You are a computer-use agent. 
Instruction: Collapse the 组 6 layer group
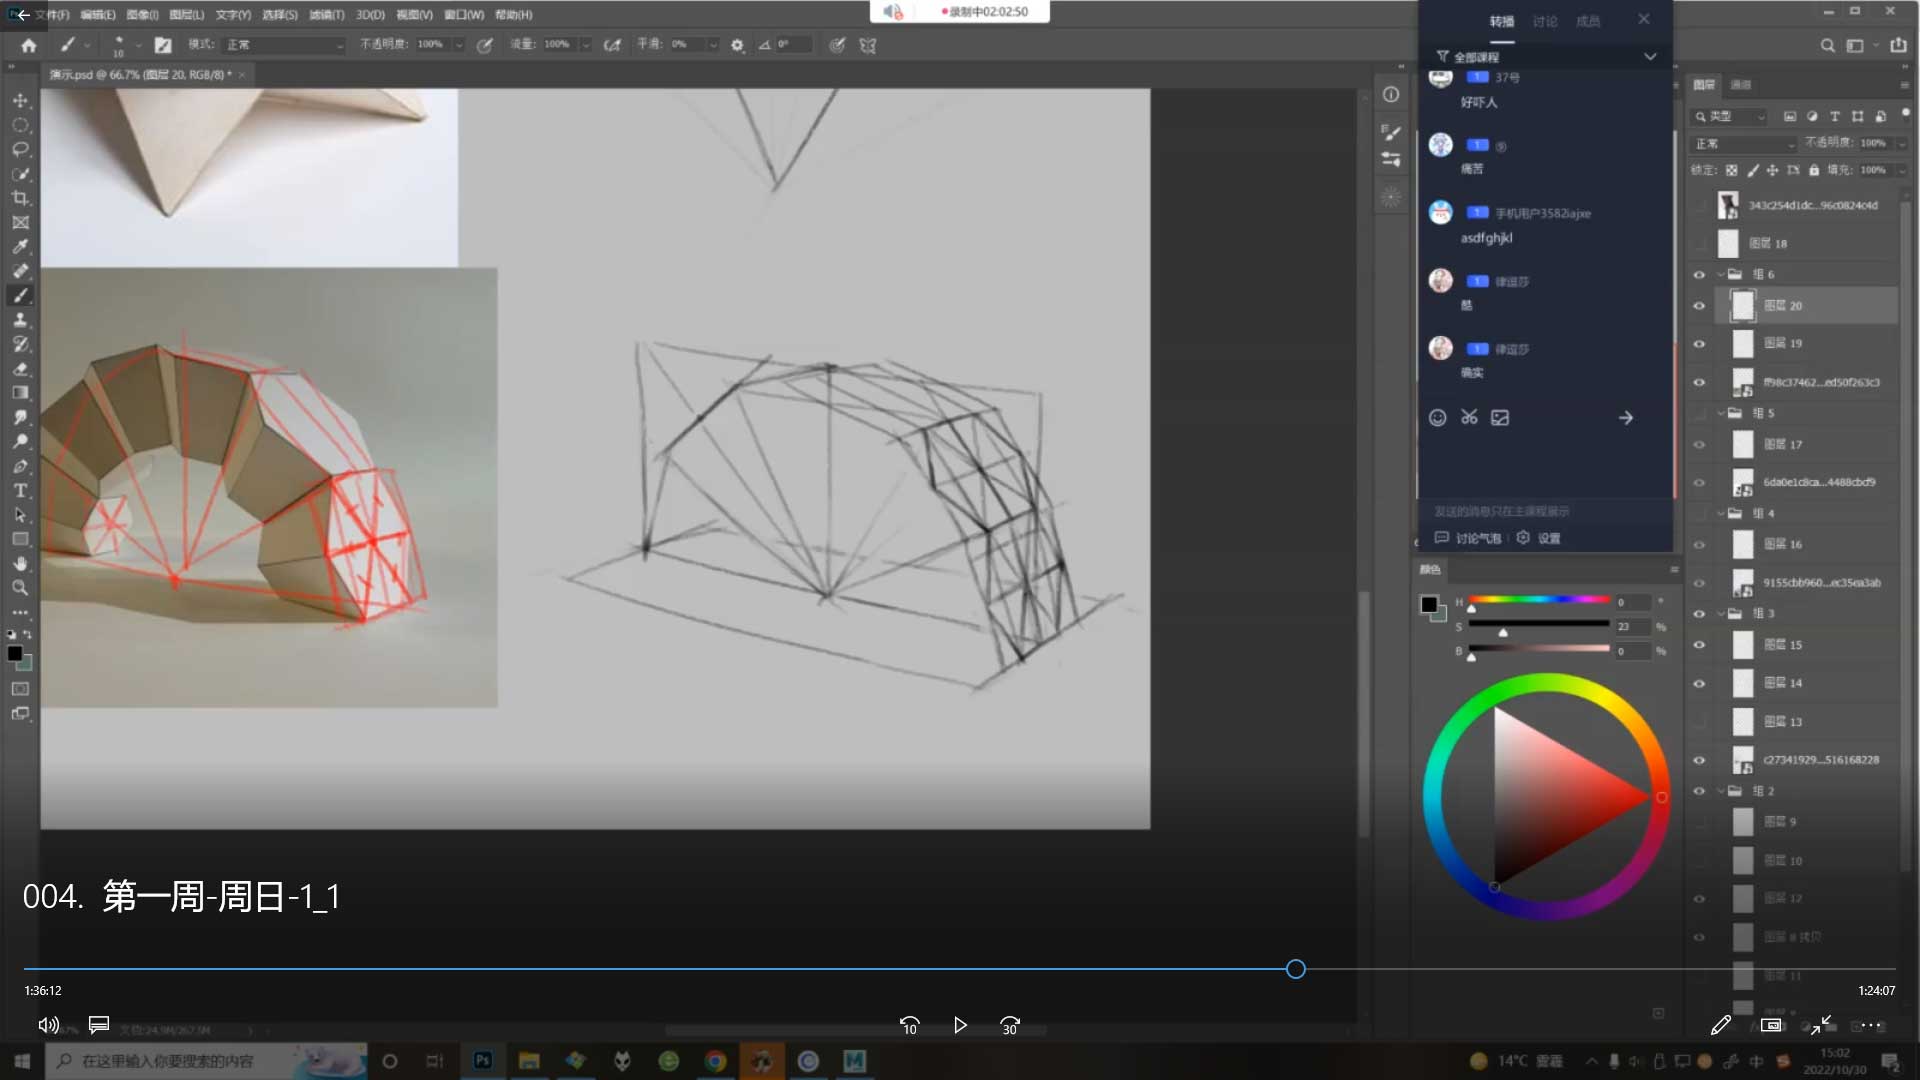pos(1721,274)
